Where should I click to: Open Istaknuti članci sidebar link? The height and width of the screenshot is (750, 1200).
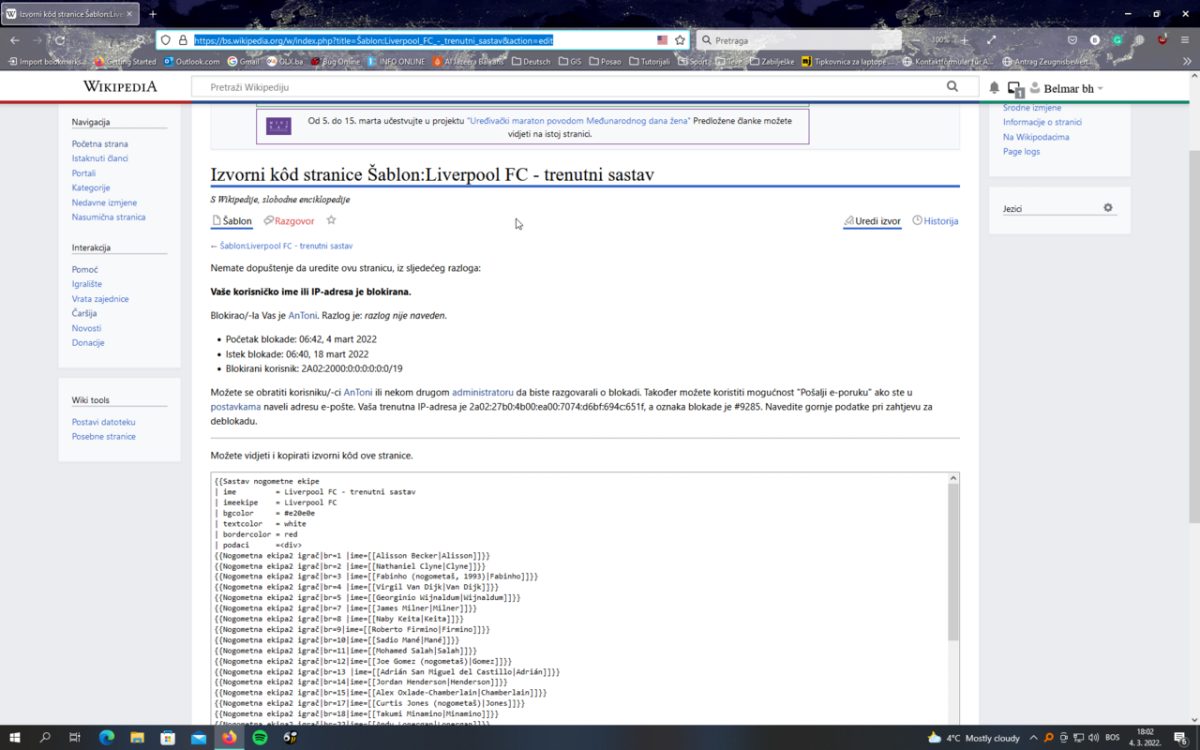(100, 158)
